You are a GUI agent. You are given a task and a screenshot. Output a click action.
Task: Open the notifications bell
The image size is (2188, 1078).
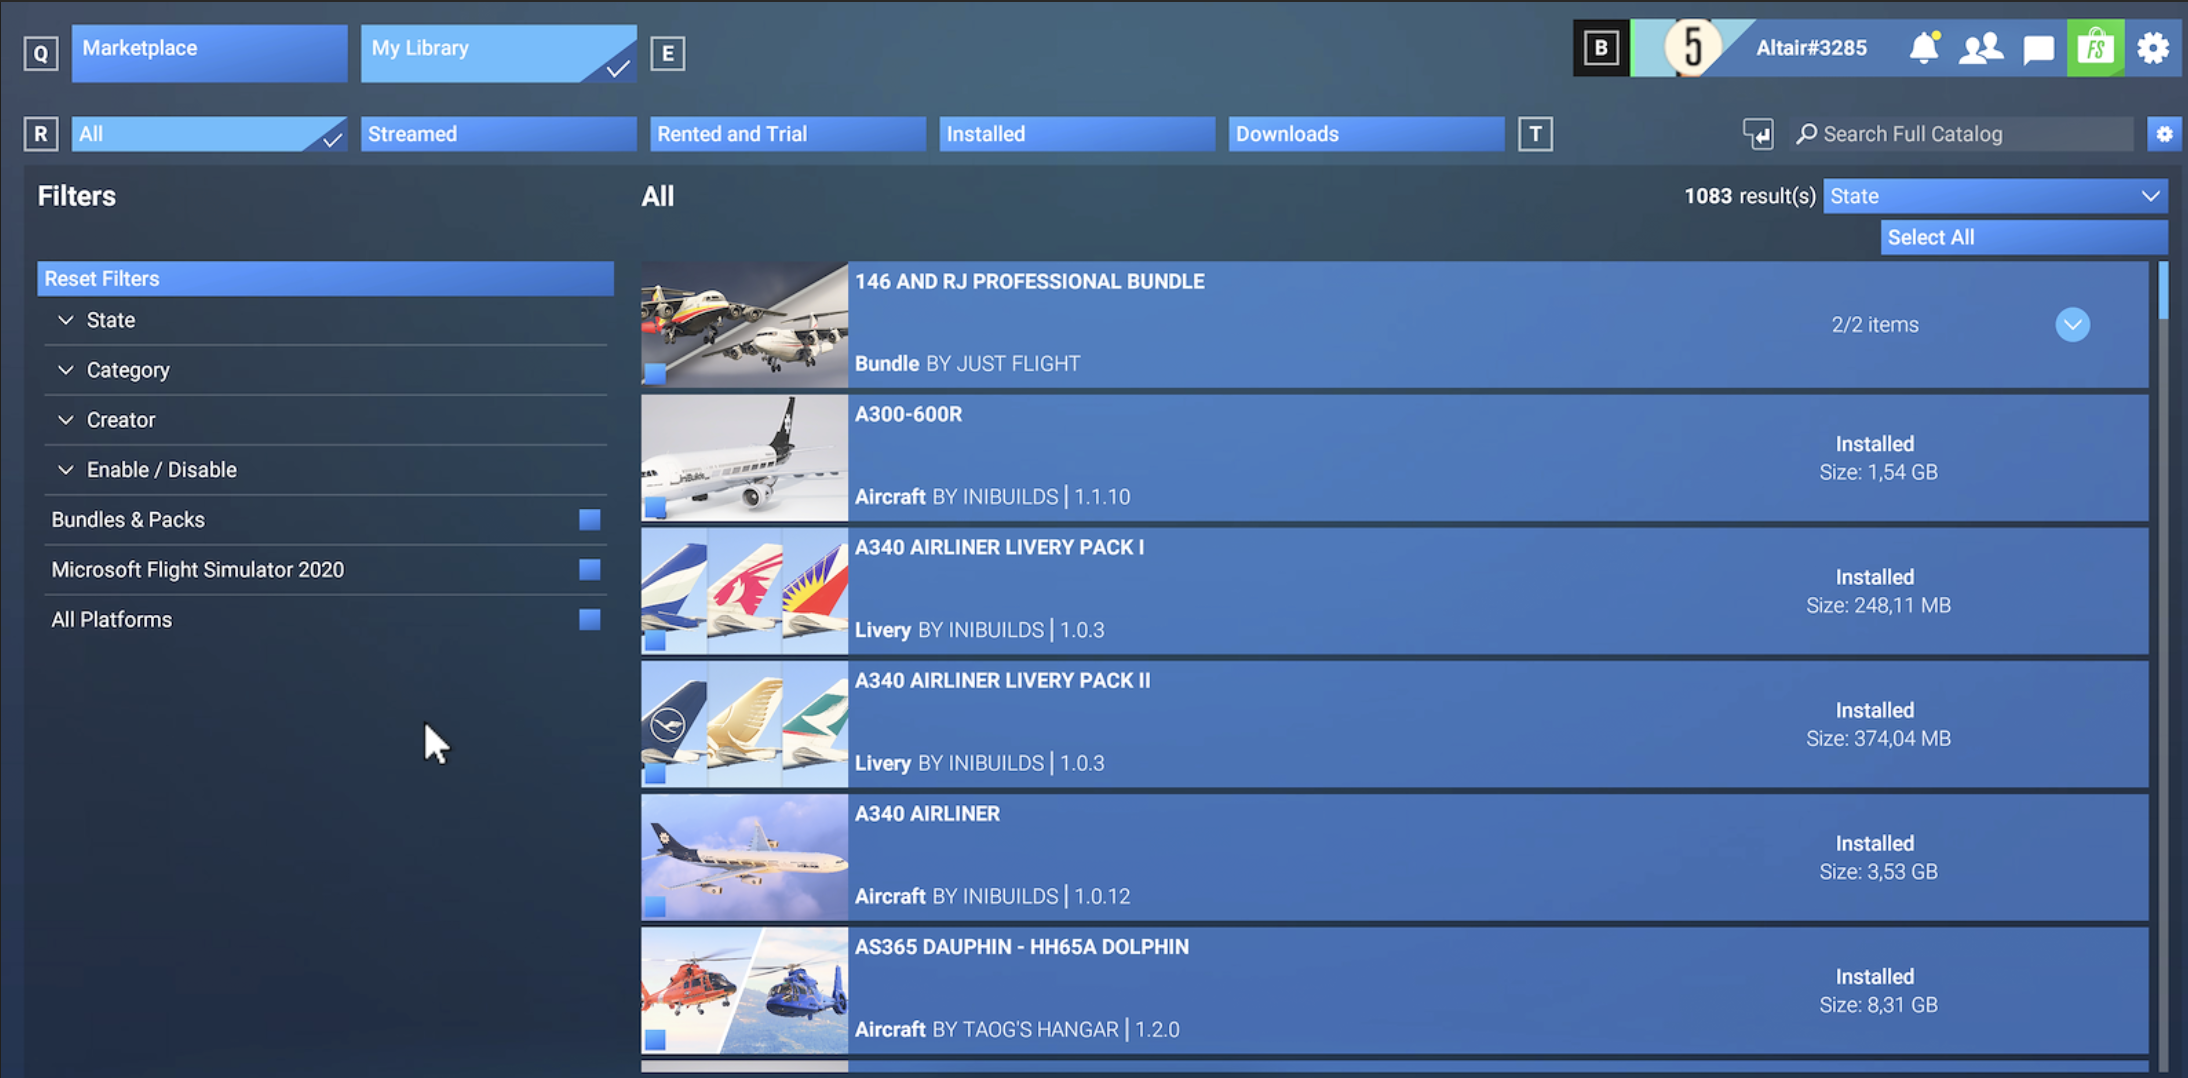(x=1924, y=48)
